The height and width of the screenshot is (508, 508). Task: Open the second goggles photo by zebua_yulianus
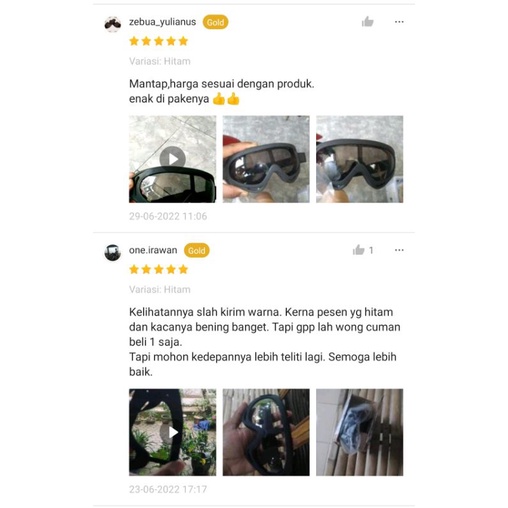pos(266,159)
